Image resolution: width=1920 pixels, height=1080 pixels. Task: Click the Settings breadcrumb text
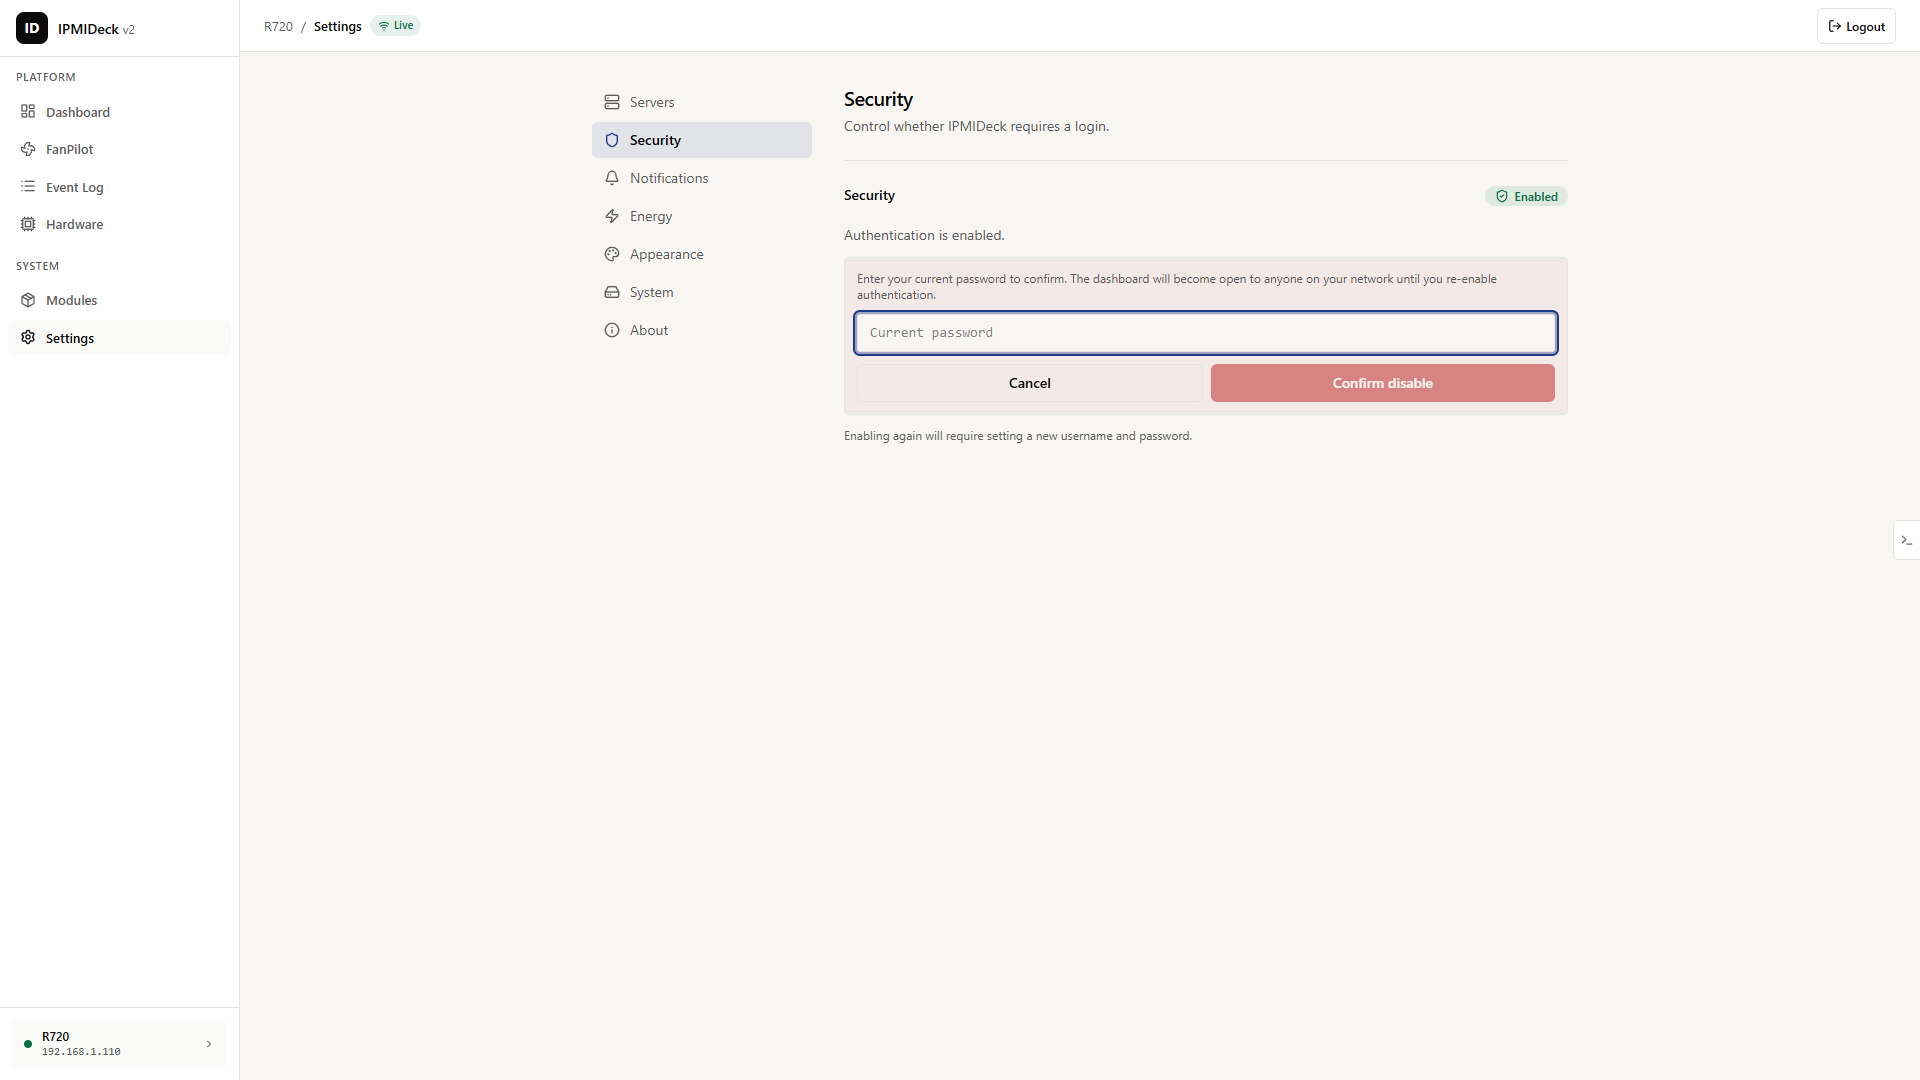[338, 27]
